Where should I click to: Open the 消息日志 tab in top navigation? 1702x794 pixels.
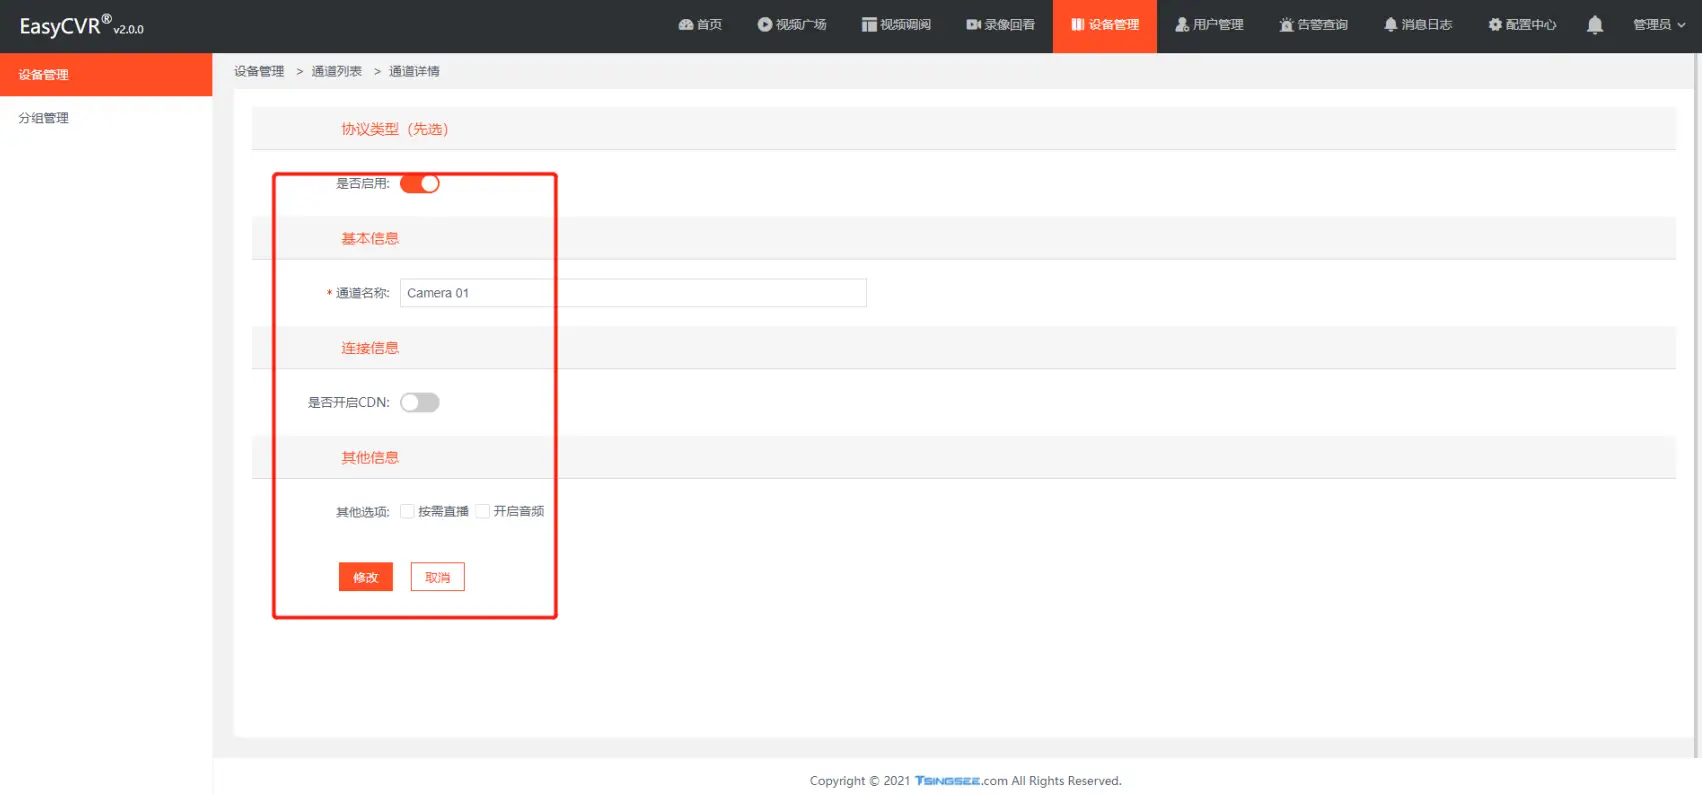click(1418, 25)
